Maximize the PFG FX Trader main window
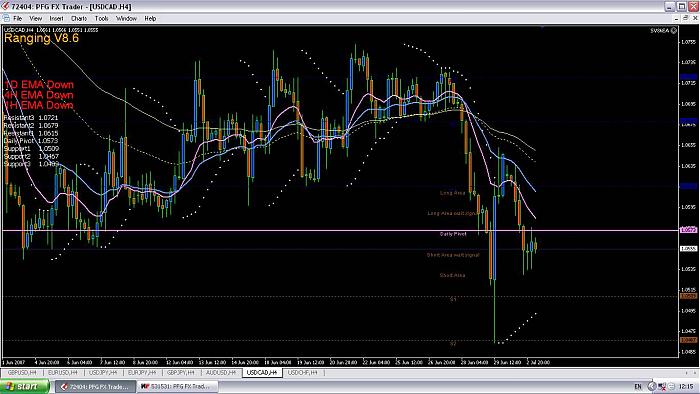The height and width of the screenshot is (394, 700). 682,6
